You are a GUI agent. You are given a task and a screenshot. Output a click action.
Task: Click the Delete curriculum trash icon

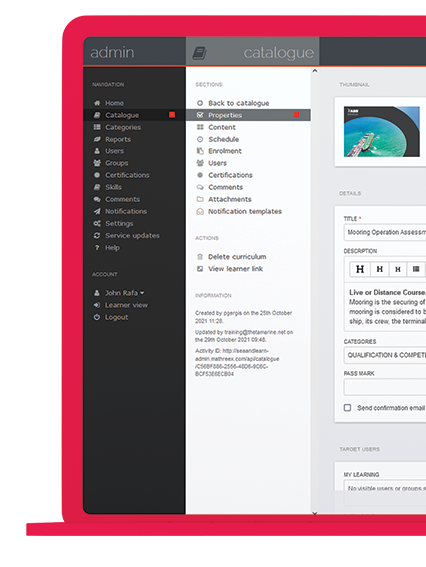(200, 257)
